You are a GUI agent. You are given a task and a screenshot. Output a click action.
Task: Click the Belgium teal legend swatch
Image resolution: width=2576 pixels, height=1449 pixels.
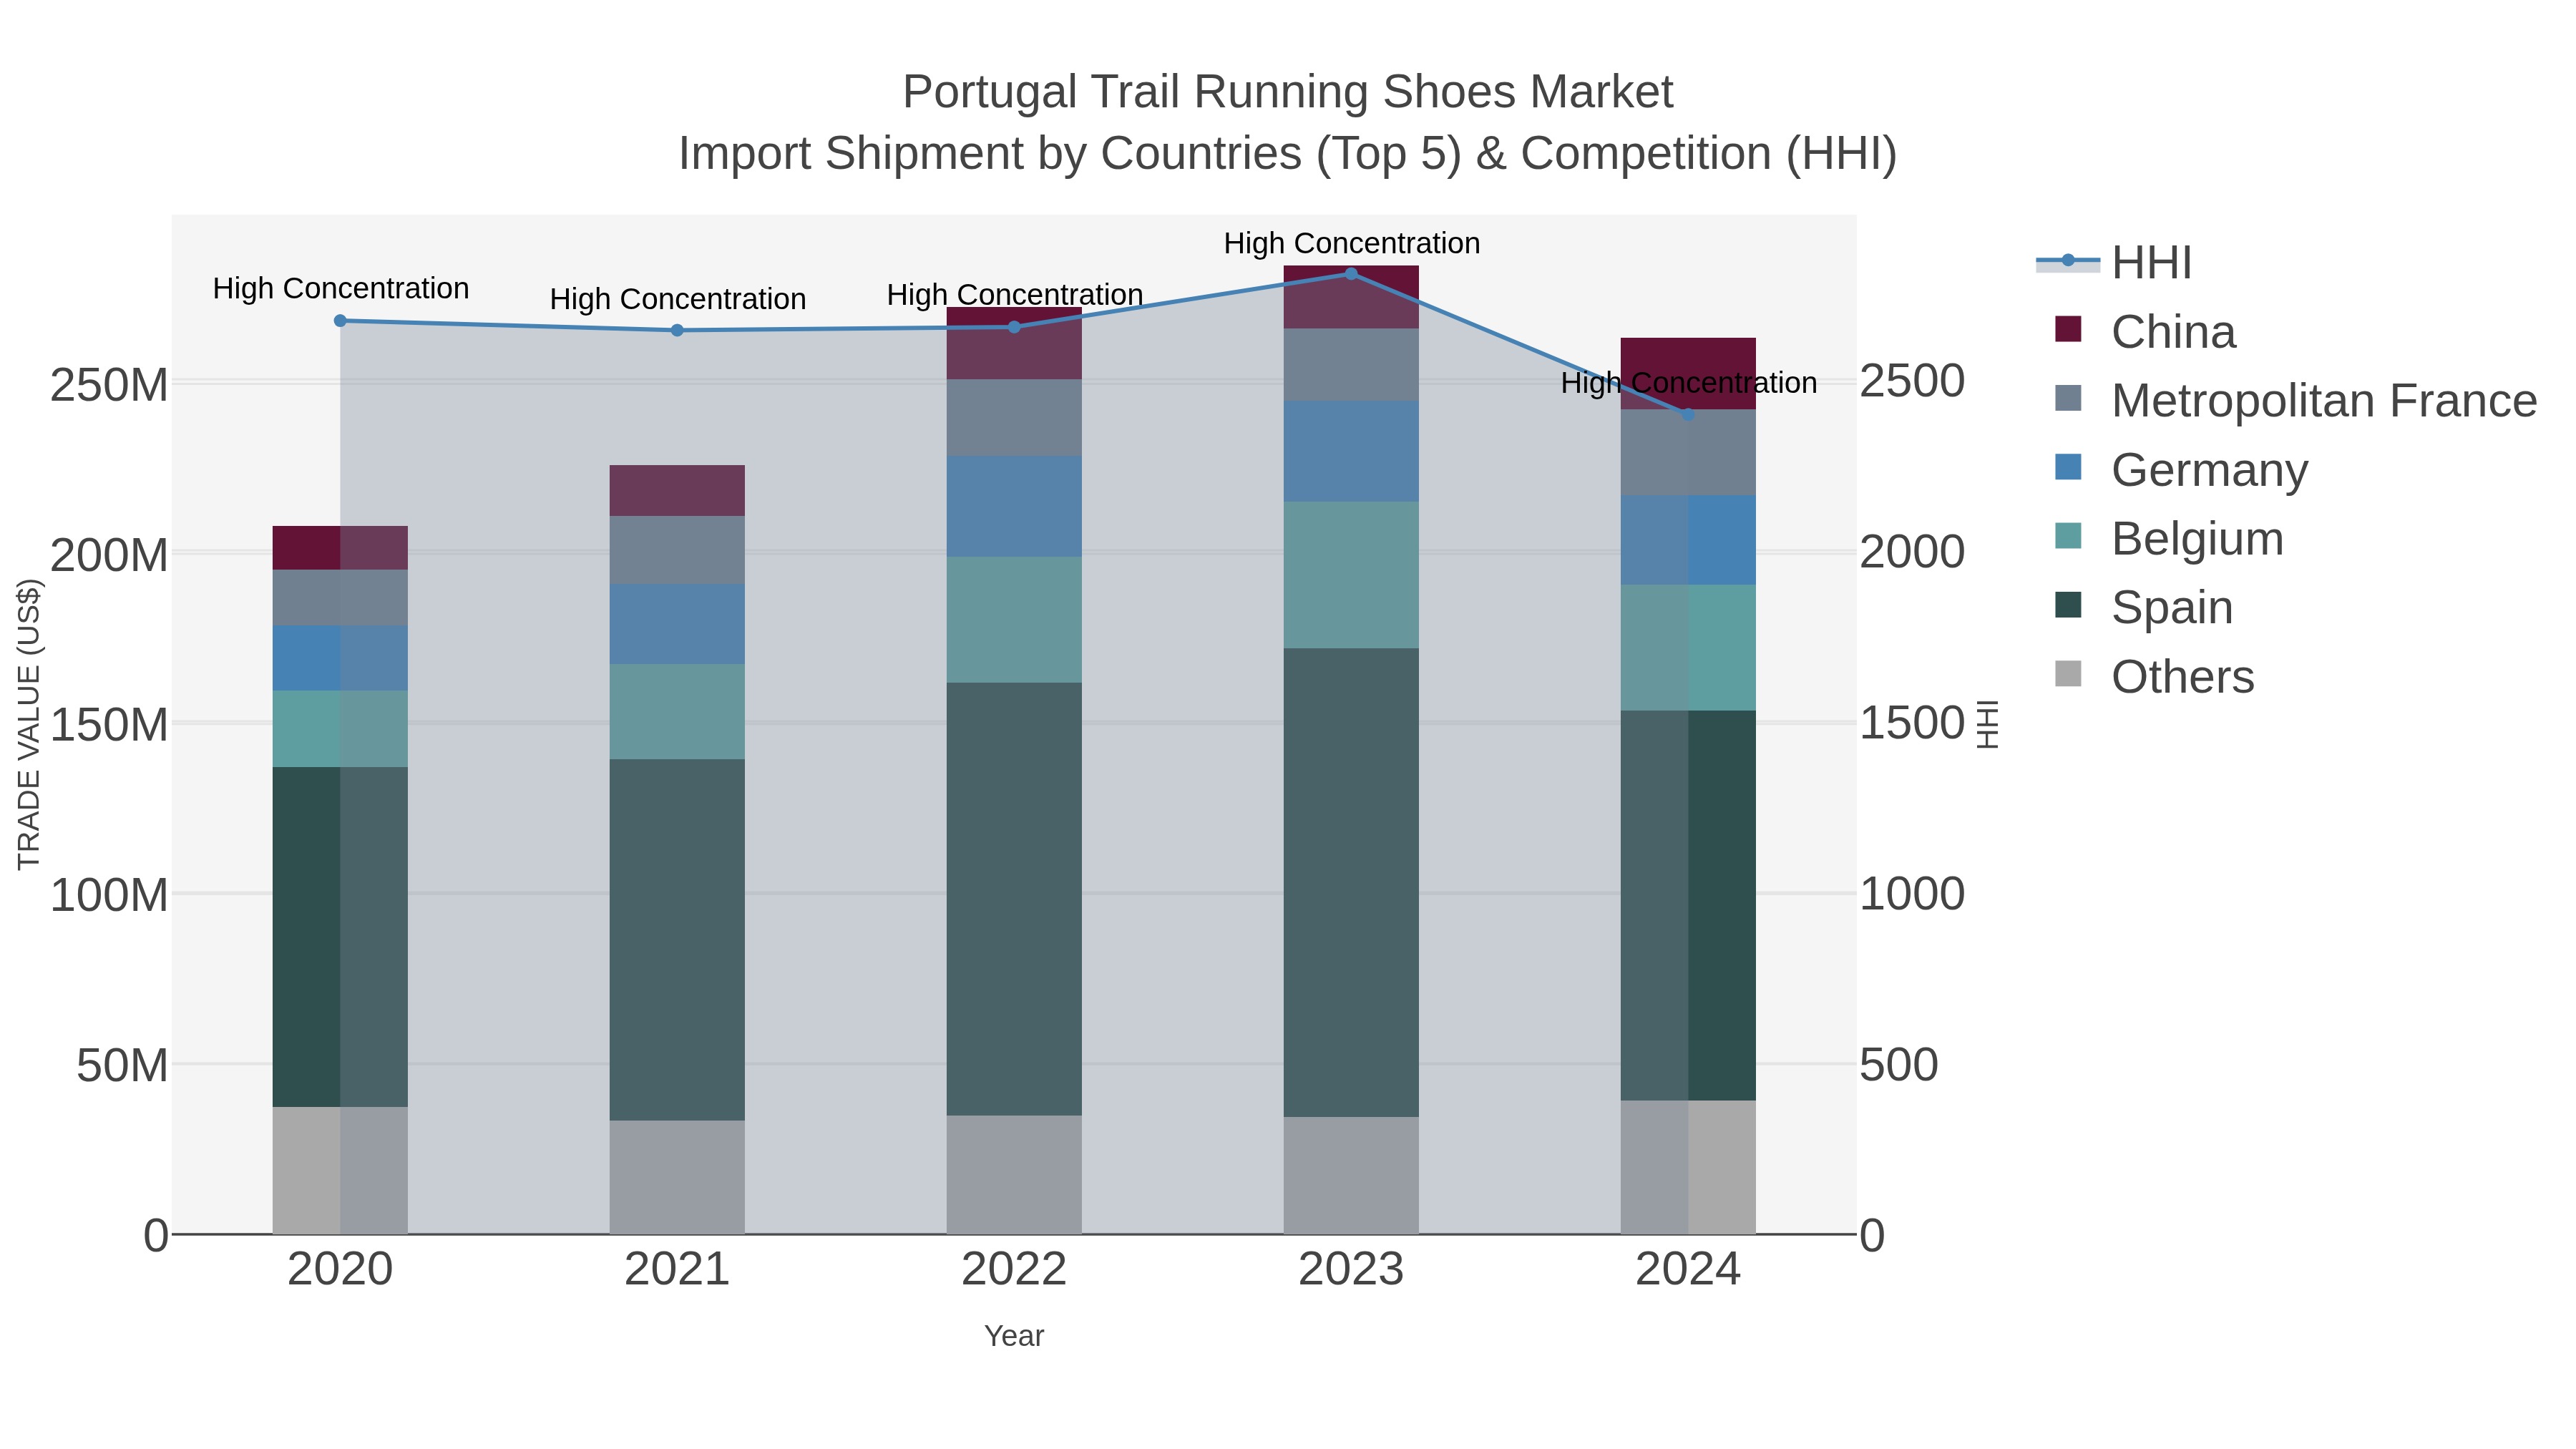2068,536
